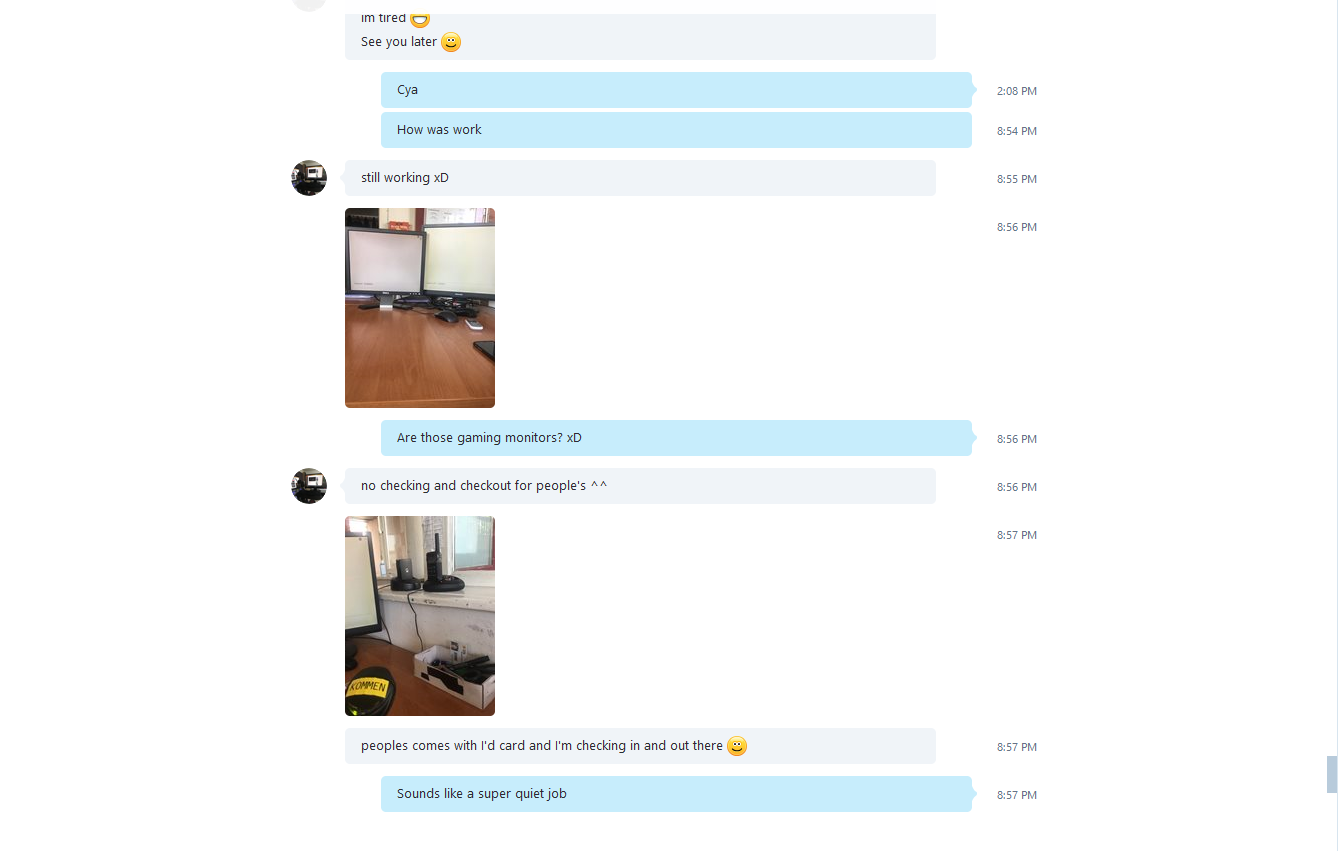Click the 8:57 PM timestamp next to walkie-talkie photo
The height and width of the screenshot is (851, 1343).
click(x=1017, y=535)
